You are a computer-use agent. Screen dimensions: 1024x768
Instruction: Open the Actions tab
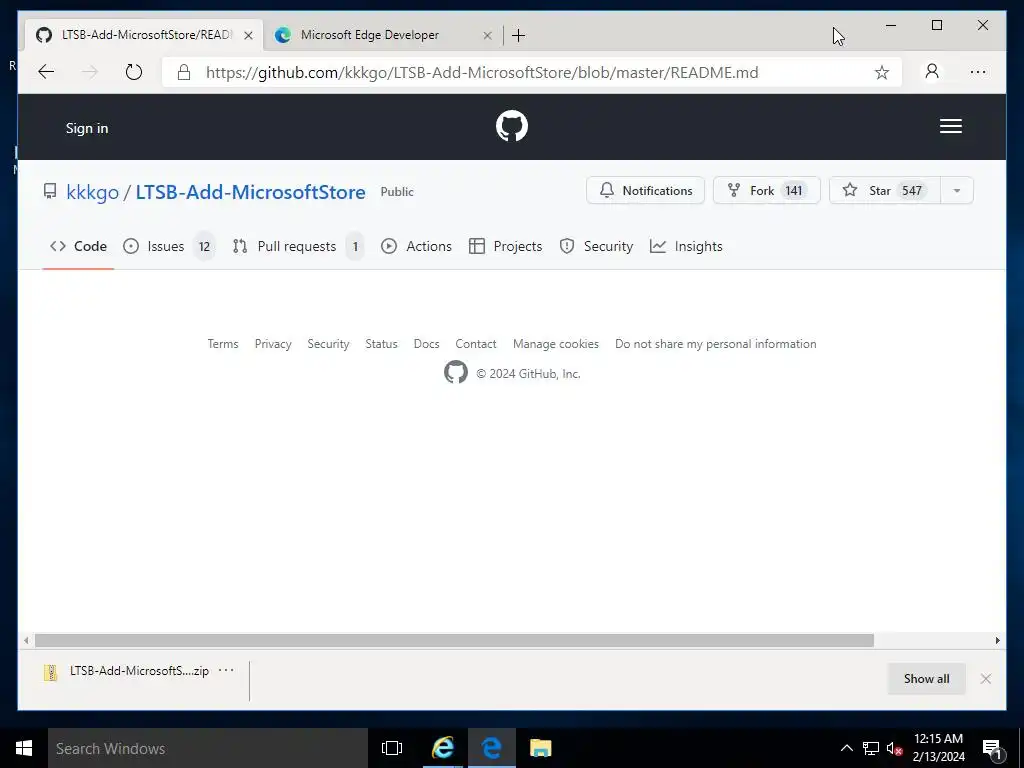pos(416,246)
